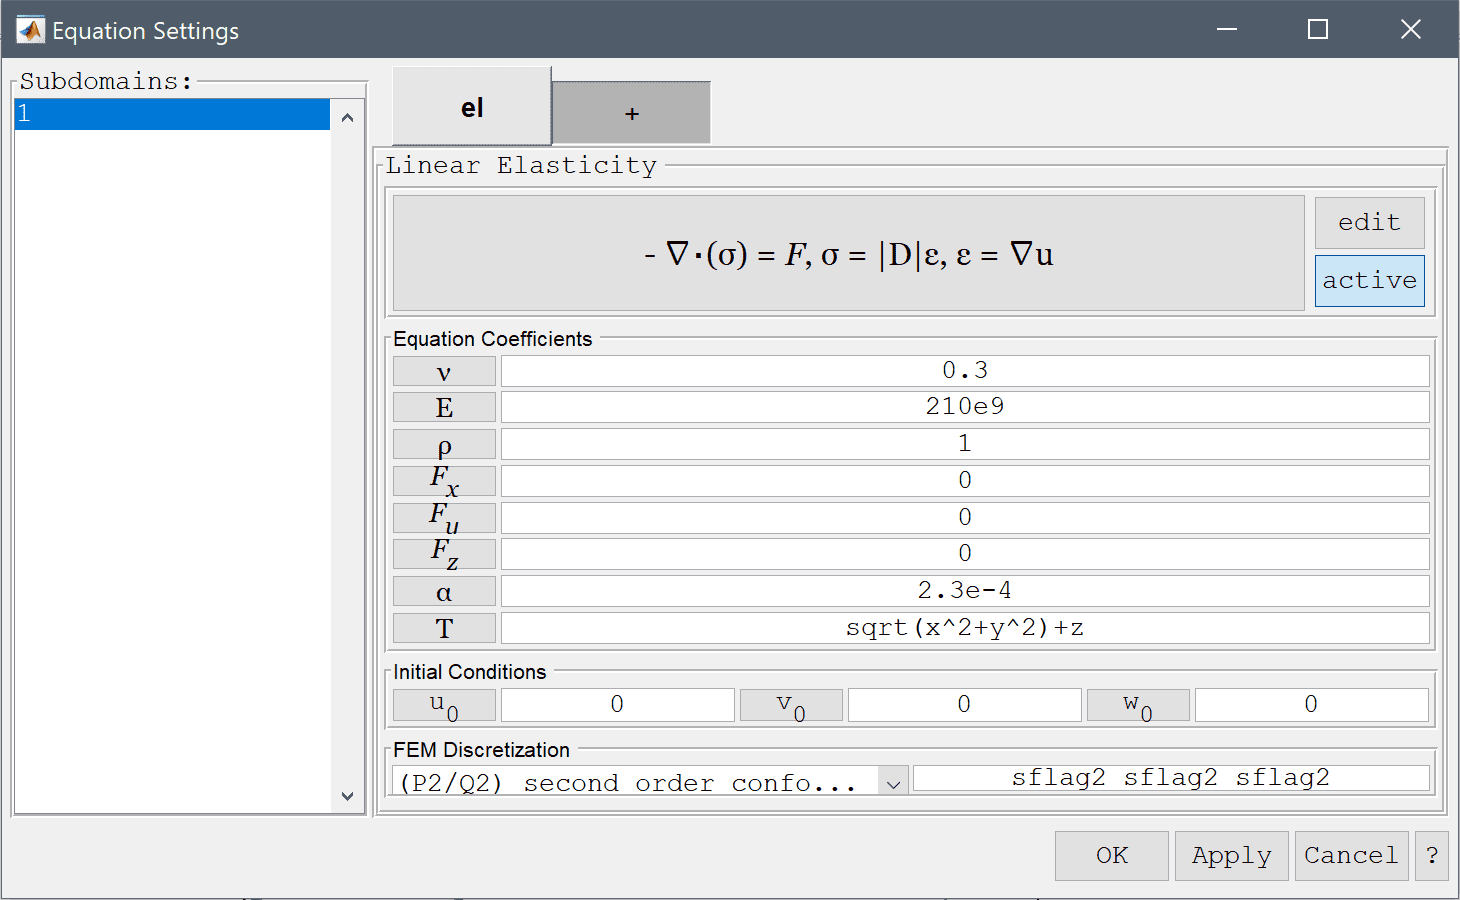Viewport: 1460px width, 900px height.
Task: Click the ν Poisson ratio label button
Action: point(444,371)
